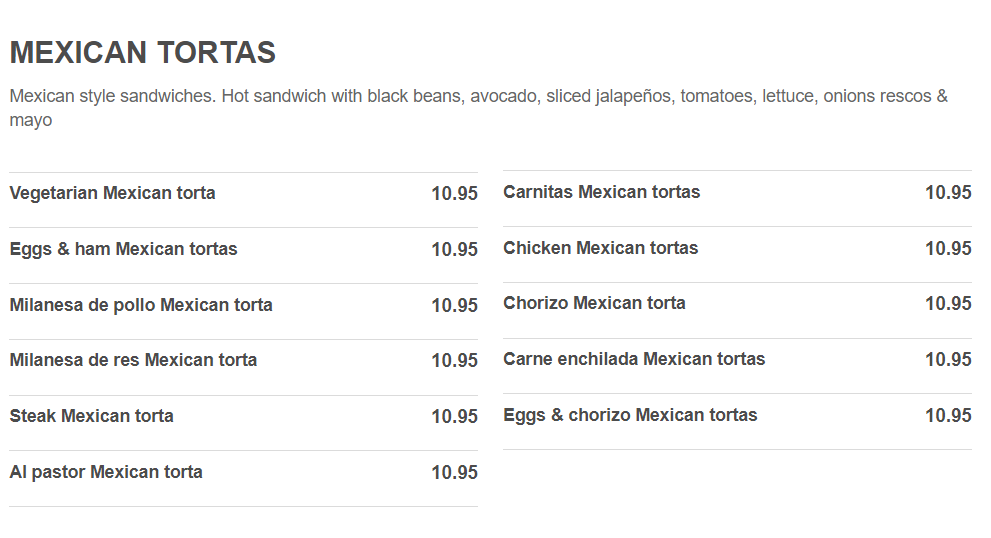The image size is (991, 538).
Task: Select Eggs & chorizo Mexican tortas
Action: coord(630,415)
